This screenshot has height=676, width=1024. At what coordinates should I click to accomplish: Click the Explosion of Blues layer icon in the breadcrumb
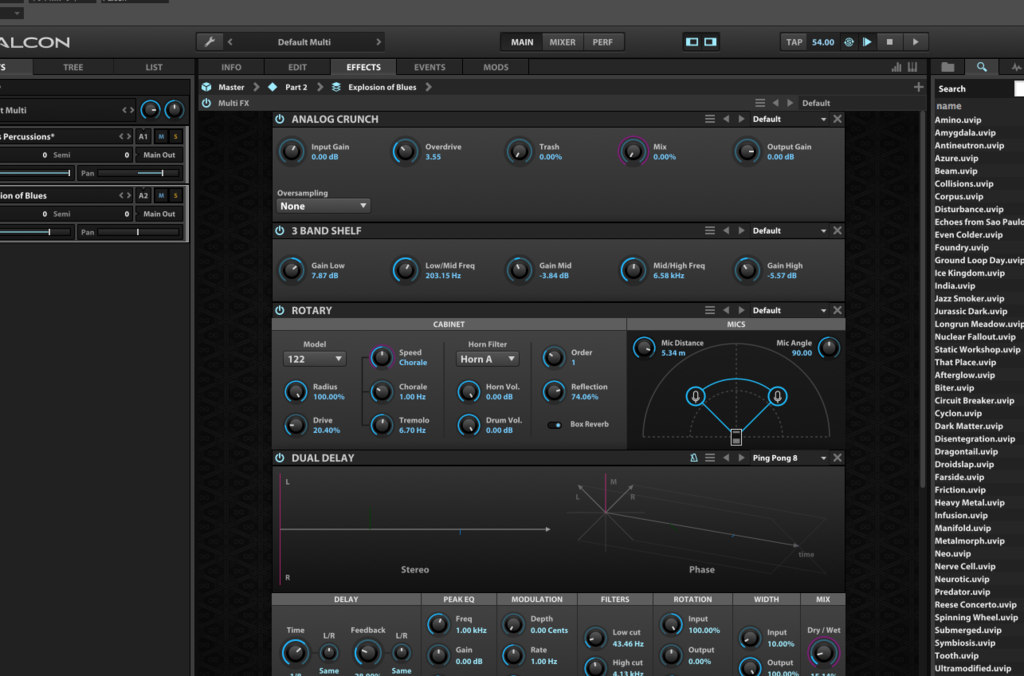click(x=336, y=87)
